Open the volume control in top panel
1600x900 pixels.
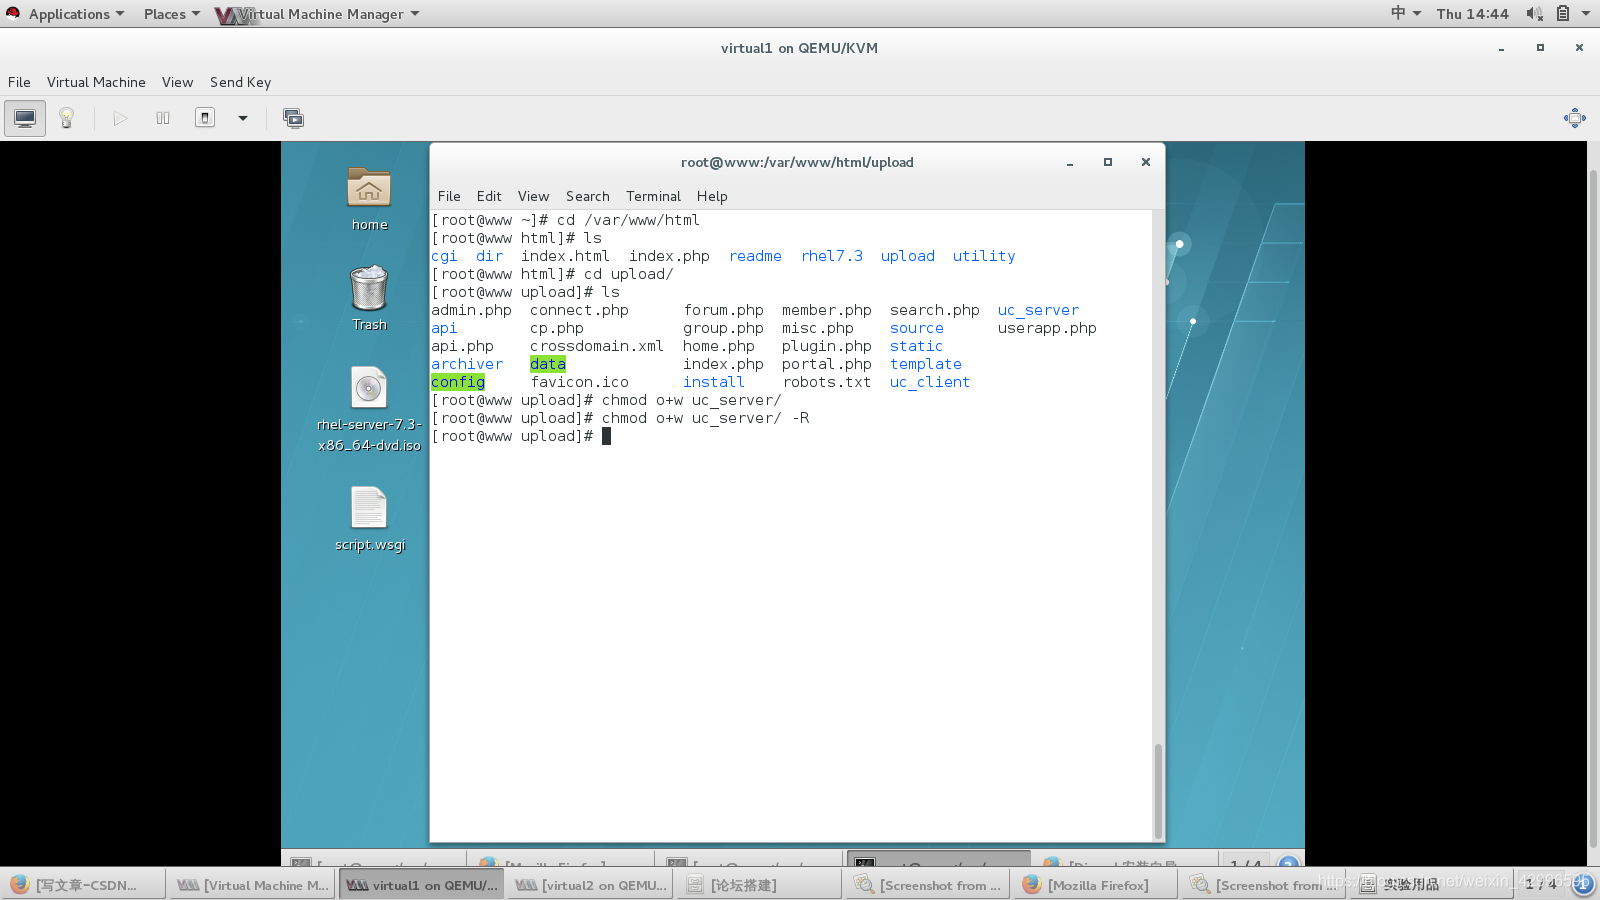1534,13
